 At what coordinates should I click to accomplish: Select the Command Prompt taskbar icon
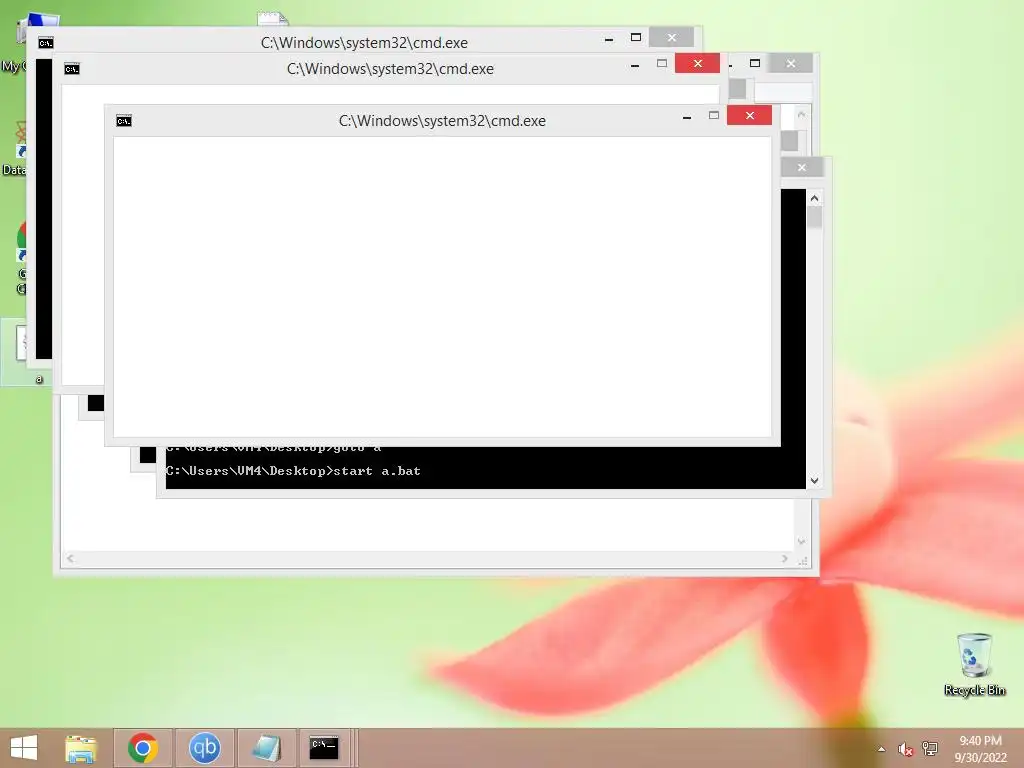pos(324,748)
